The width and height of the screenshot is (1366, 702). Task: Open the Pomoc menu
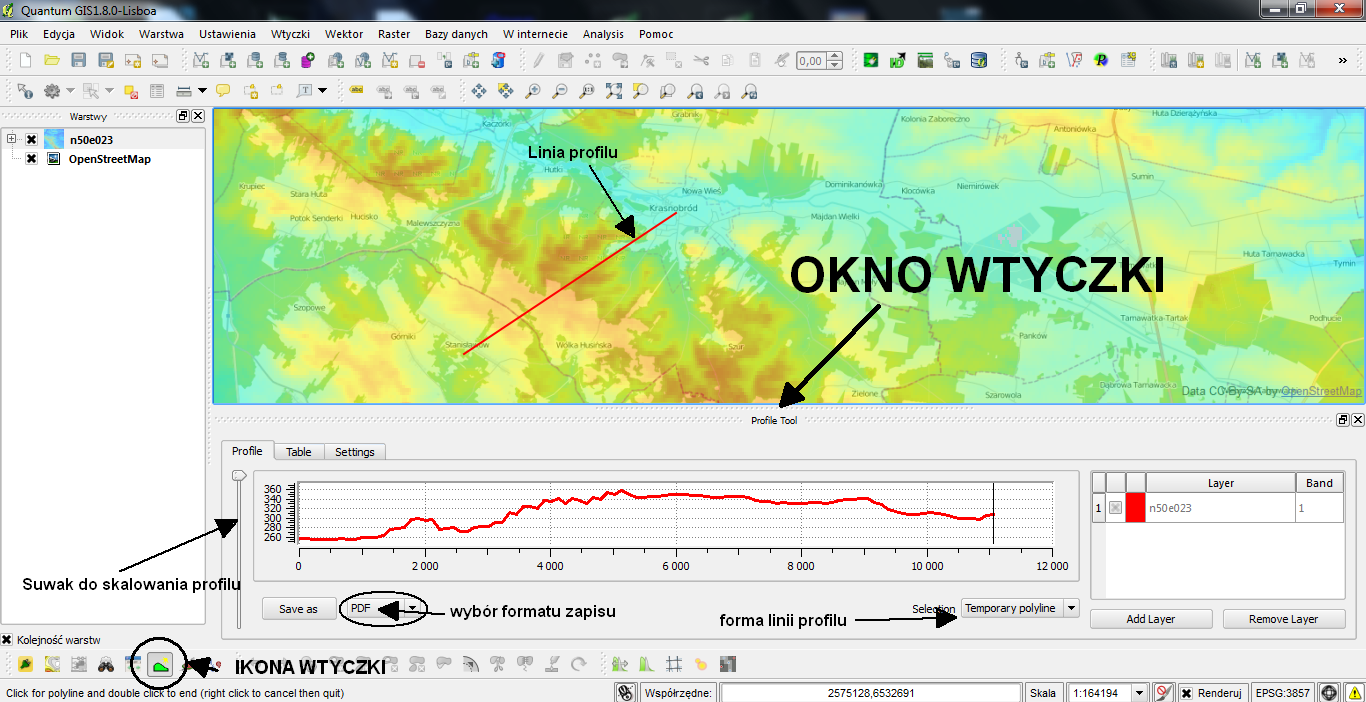click(x=656, y=34)
